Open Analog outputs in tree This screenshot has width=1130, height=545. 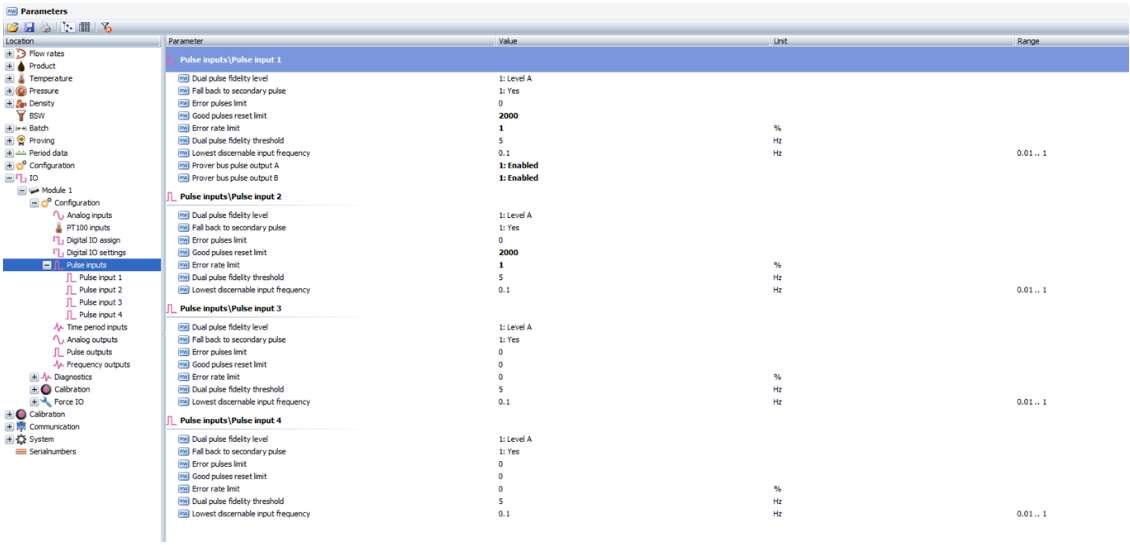(x=92, y=340)
